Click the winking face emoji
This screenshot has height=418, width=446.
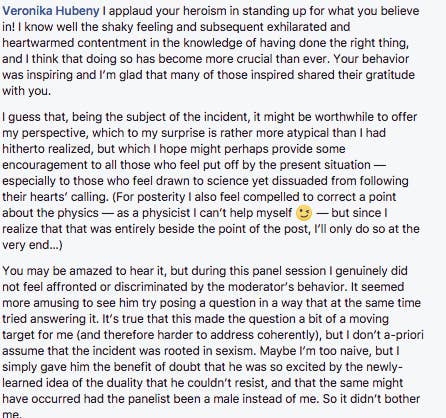click(304, 213)
